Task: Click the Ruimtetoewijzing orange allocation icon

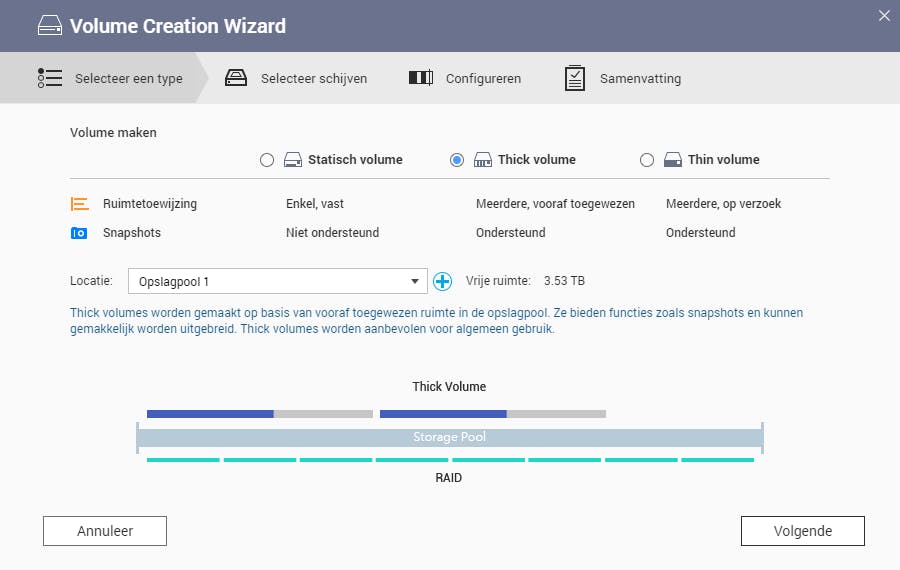Action: (x=80, y=204)
